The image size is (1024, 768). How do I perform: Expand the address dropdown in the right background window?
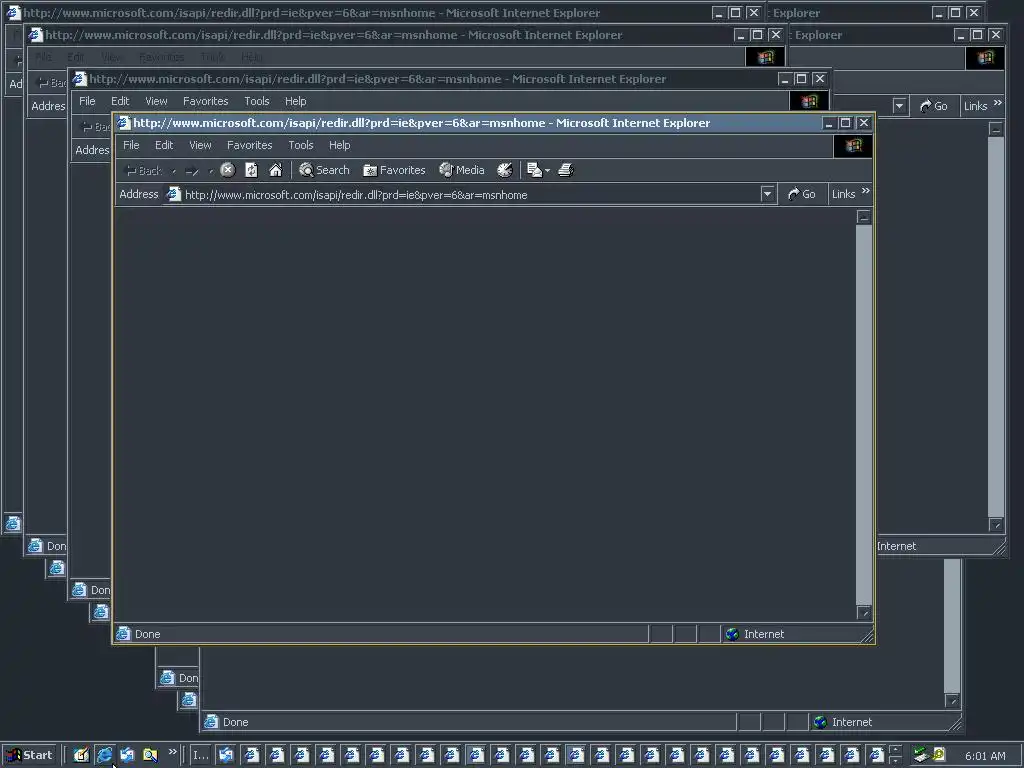point(900,106)
